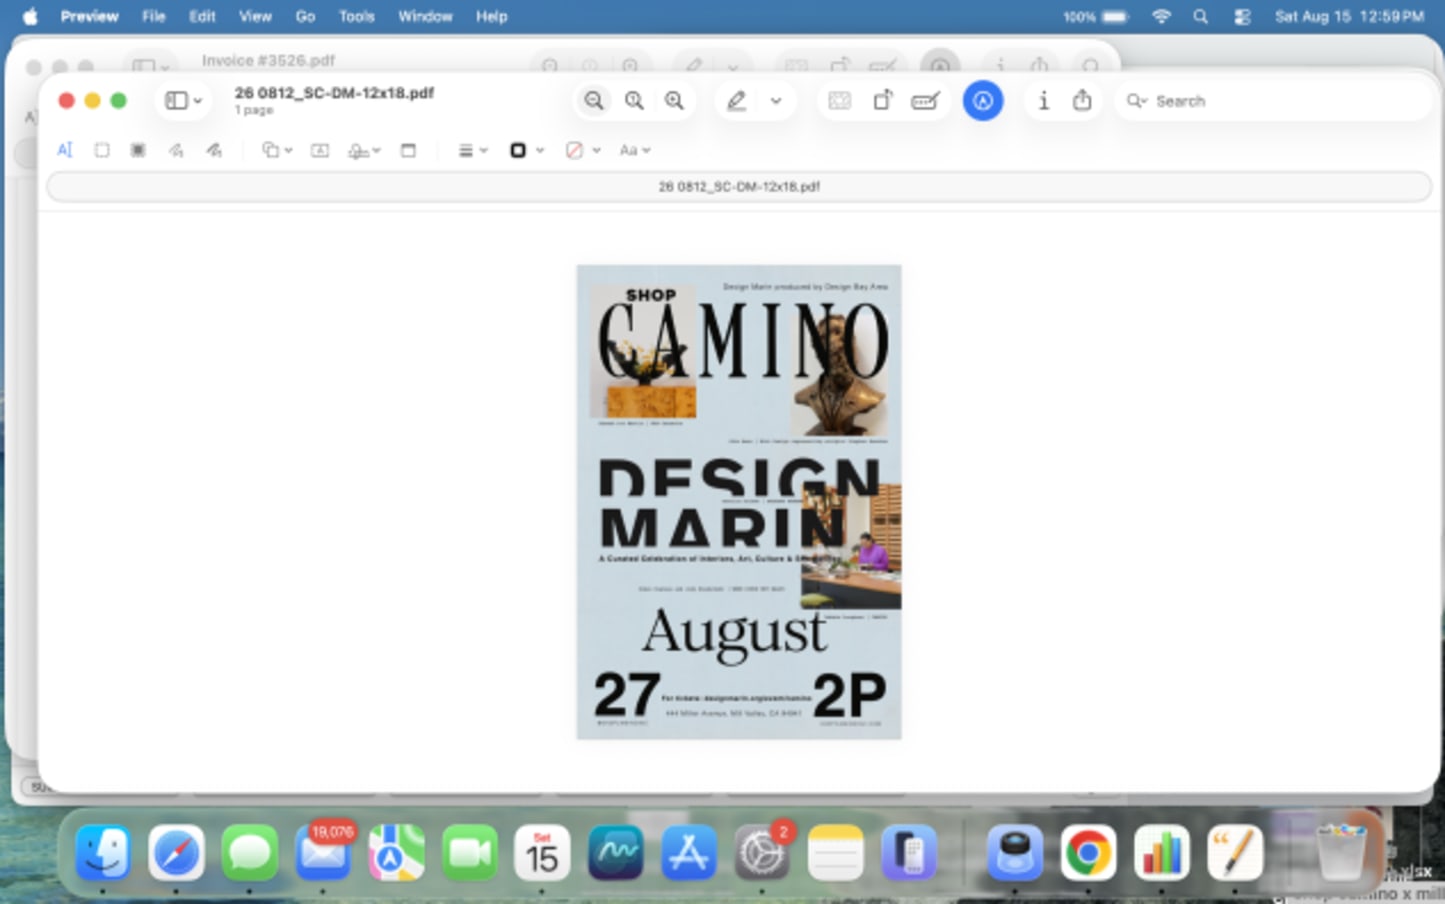The height and width of the screenshot is (904, 1445).
Task: Open the App Store from the Dock
Action: 689,853
